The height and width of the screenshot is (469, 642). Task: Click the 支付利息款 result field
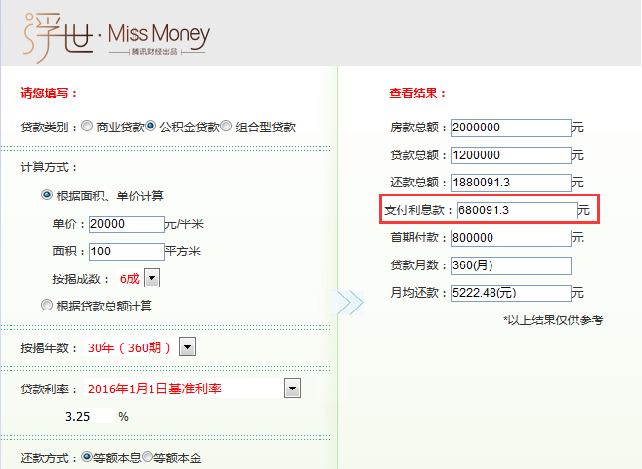515,211
